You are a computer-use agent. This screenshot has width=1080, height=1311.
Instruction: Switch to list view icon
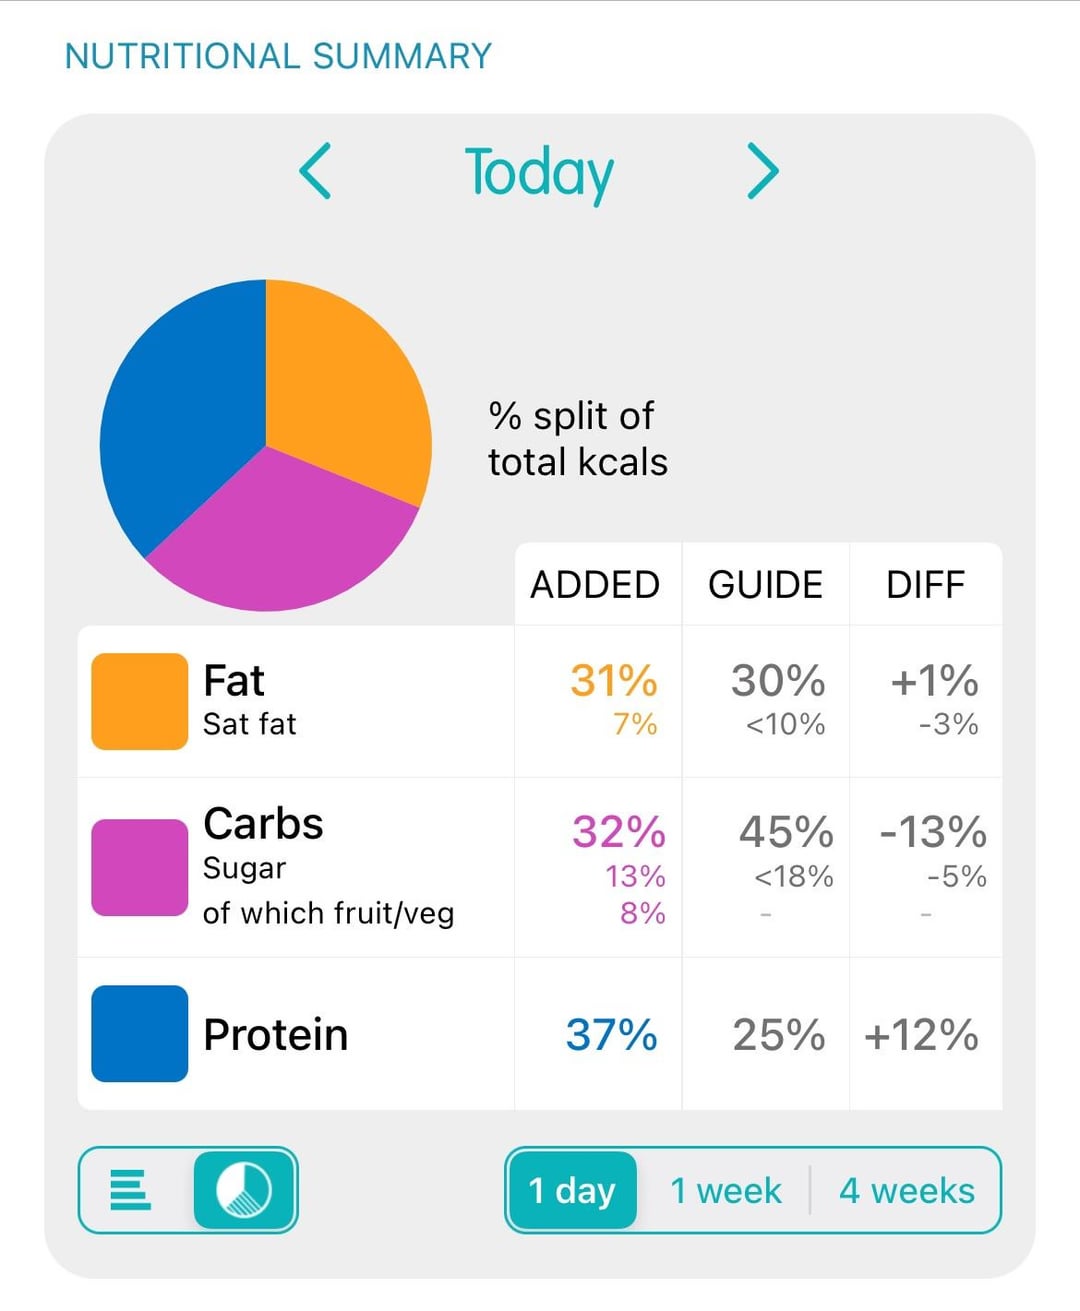[x=131, y=1190]
